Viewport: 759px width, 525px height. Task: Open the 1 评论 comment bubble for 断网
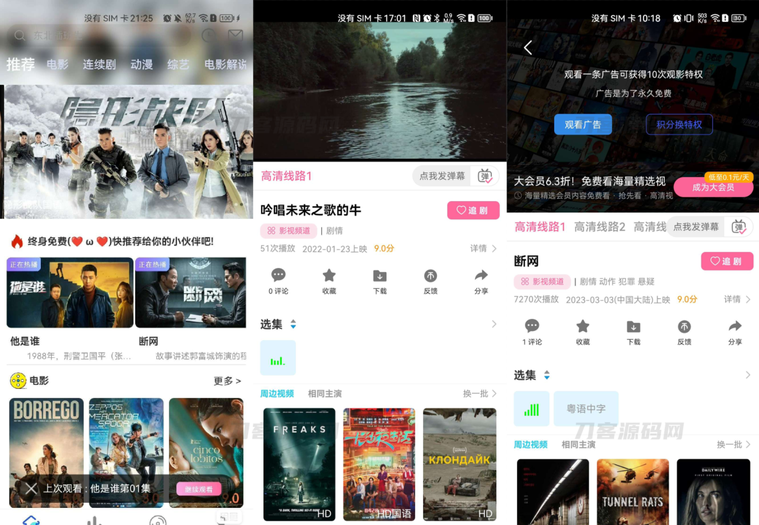click(532, 331)
